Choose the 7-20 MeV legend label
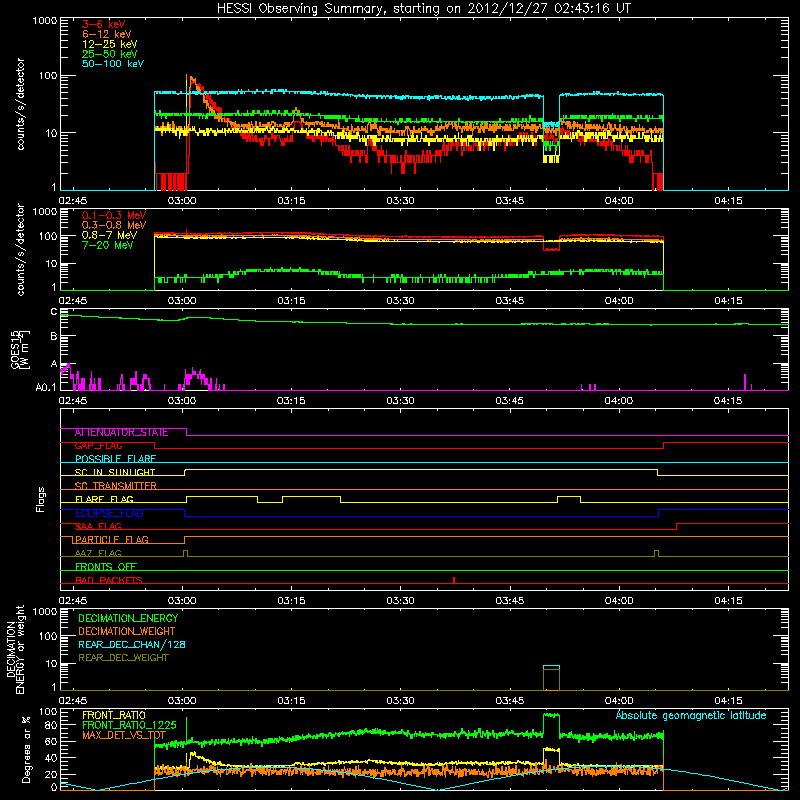This screenshot has height=800, width=800. click(108, 245)
